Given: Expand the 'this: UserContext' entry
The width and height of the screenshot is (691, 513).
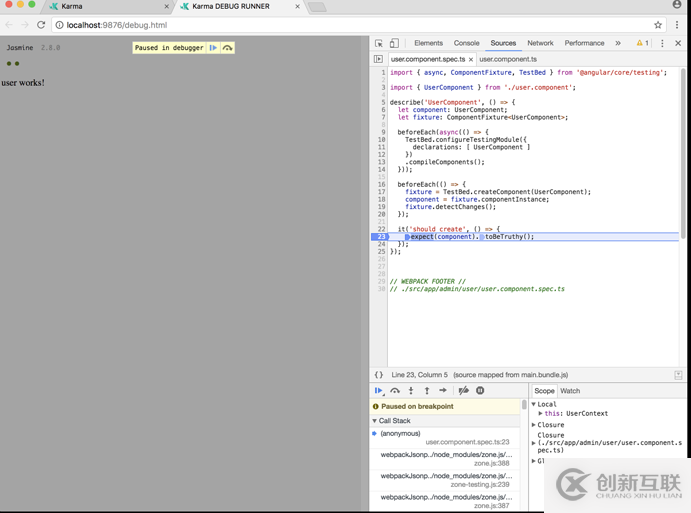Looking at the screenshot, I should tap(541, 413).
